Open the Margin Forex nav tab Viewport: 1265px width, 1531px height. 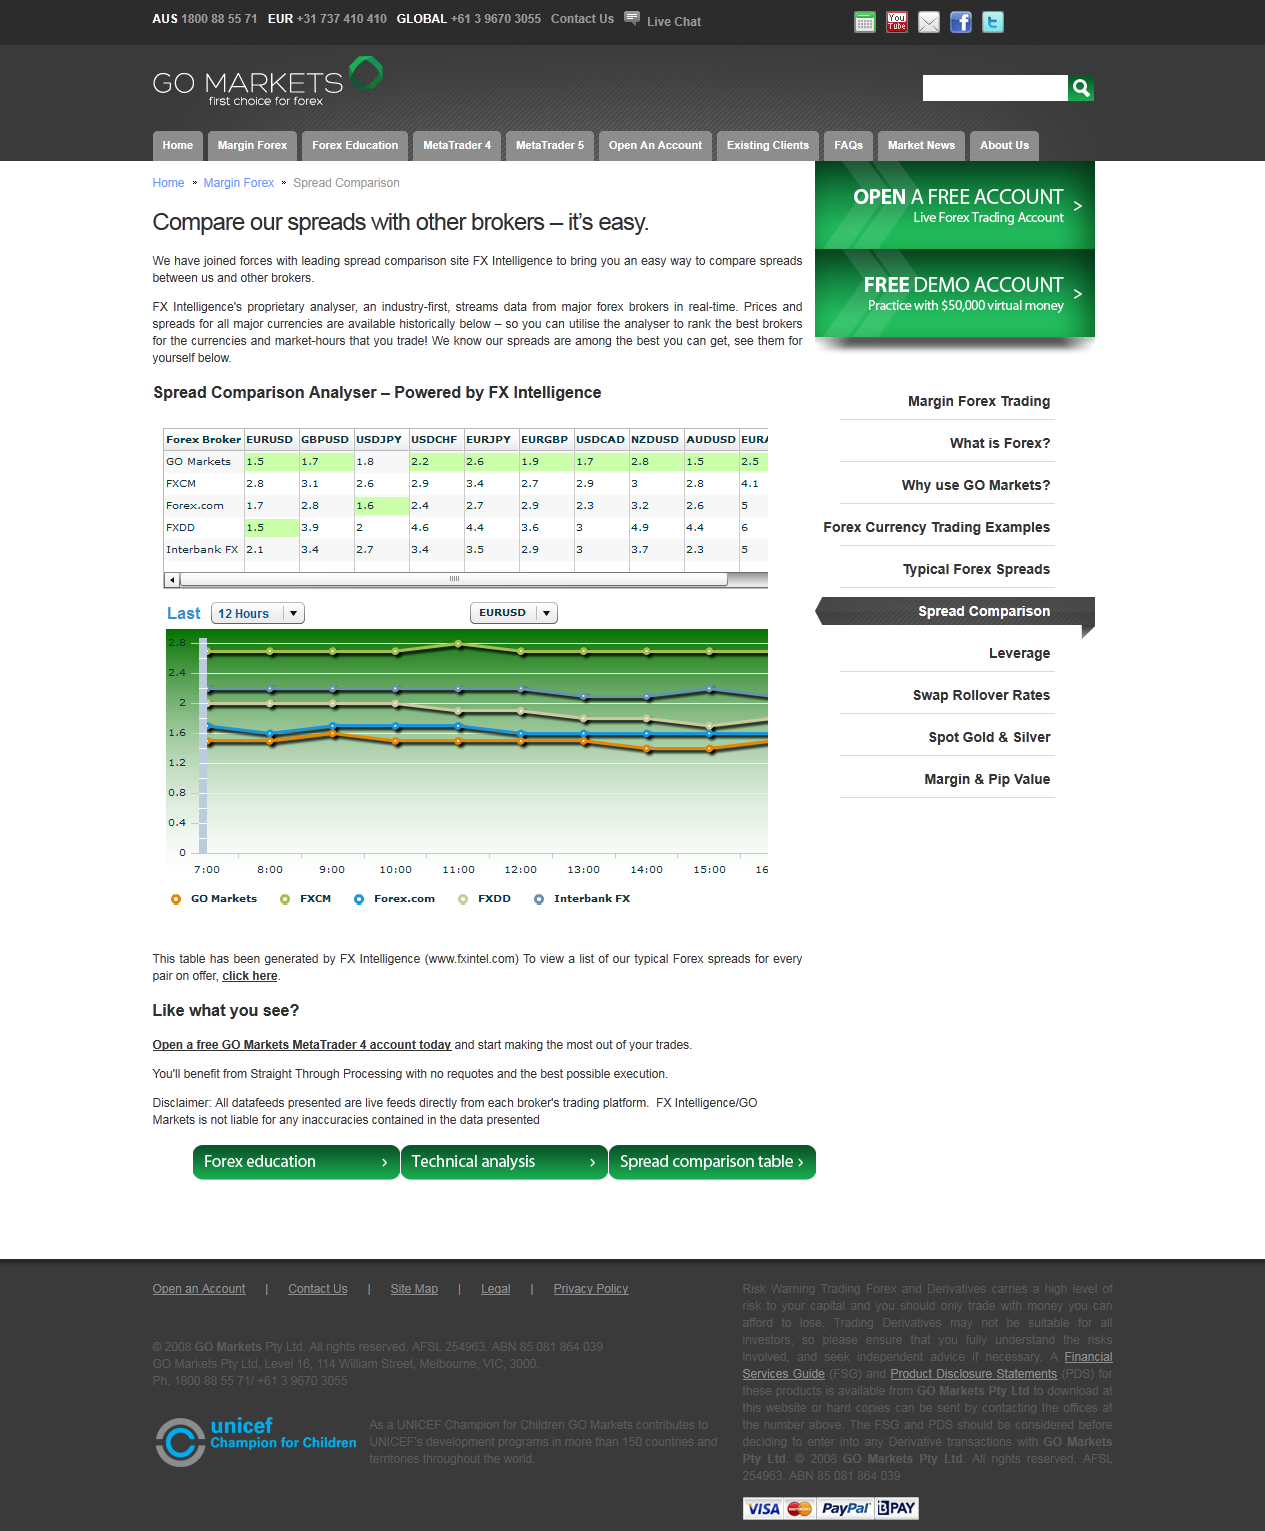click(x=252, y=145)
